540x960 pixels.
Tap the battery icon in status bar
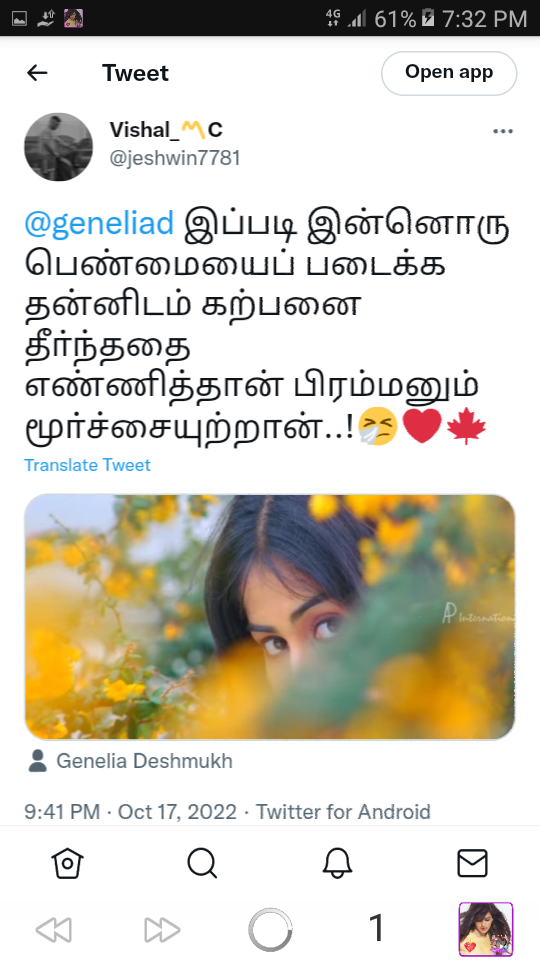click(x=428, y=18)
